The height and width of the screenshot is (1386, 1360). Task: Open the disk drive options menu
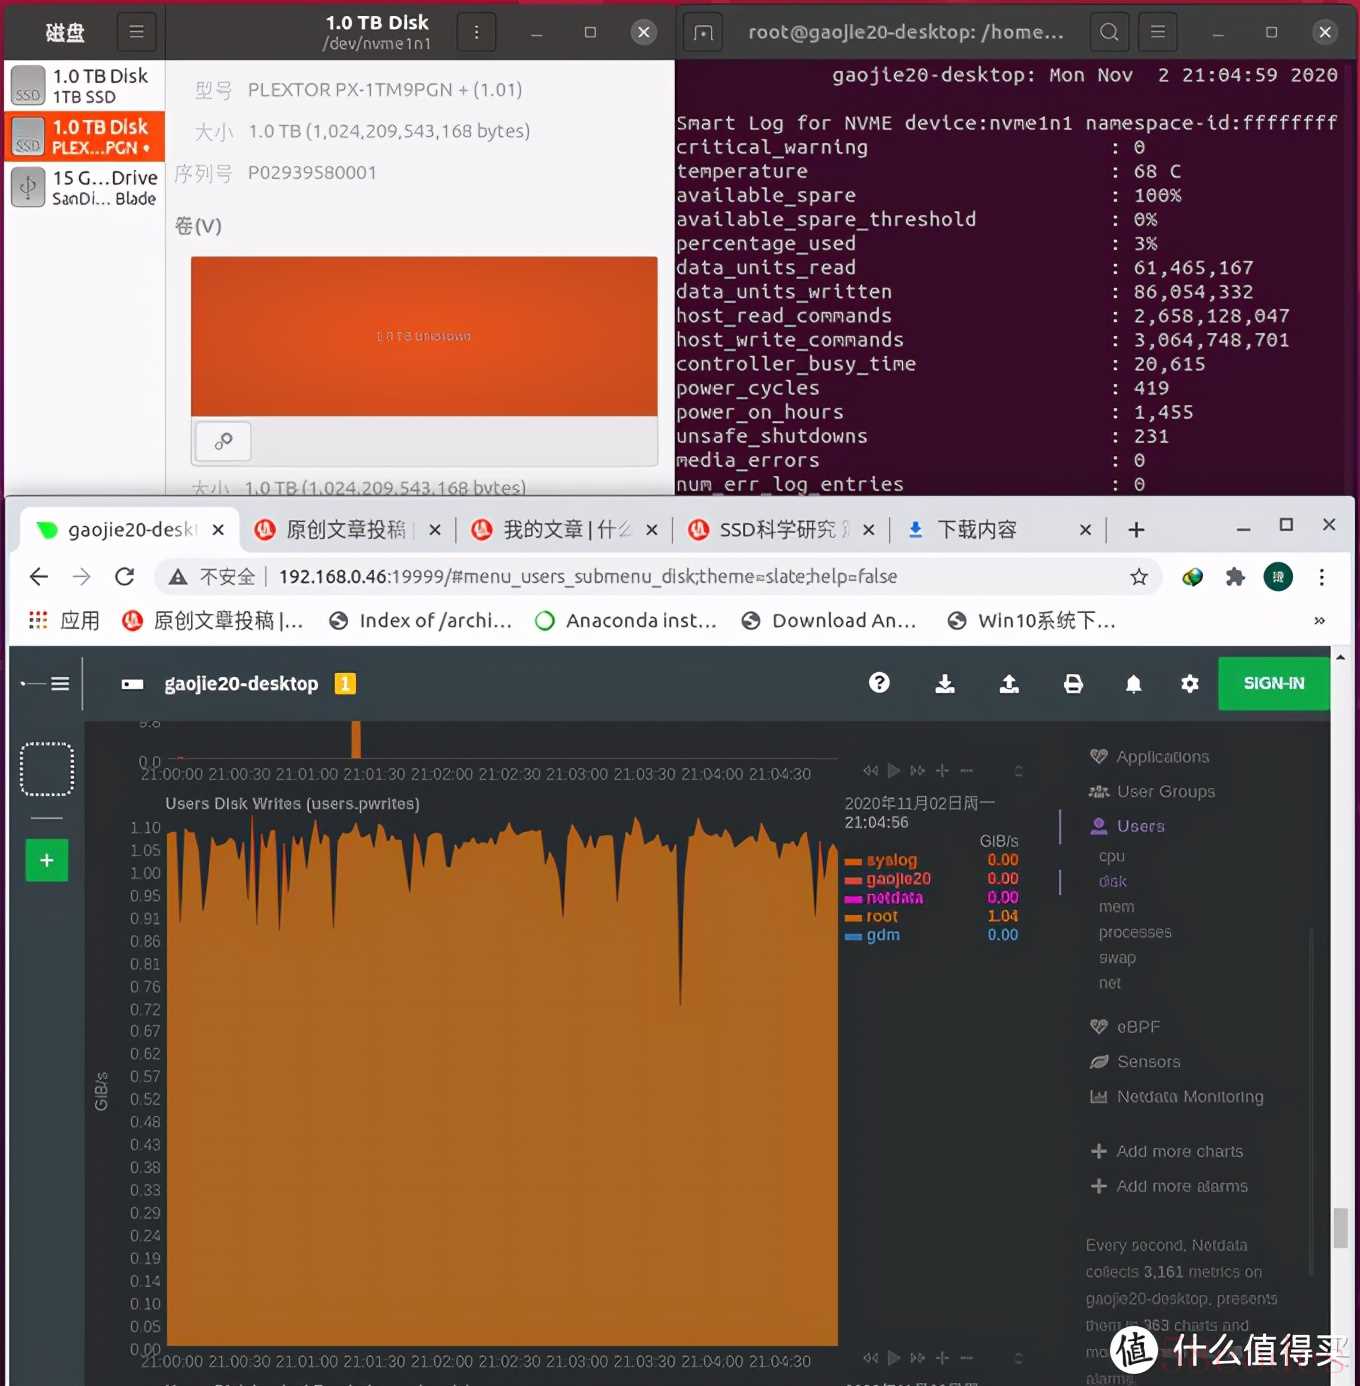(476, 32)
